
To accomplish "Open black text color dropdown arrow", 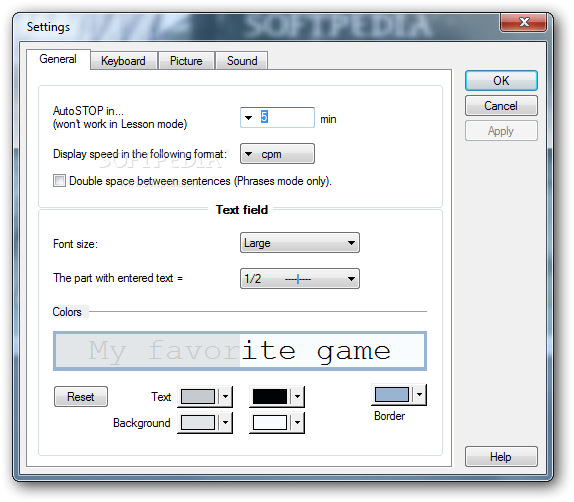I will pos(297,397).
